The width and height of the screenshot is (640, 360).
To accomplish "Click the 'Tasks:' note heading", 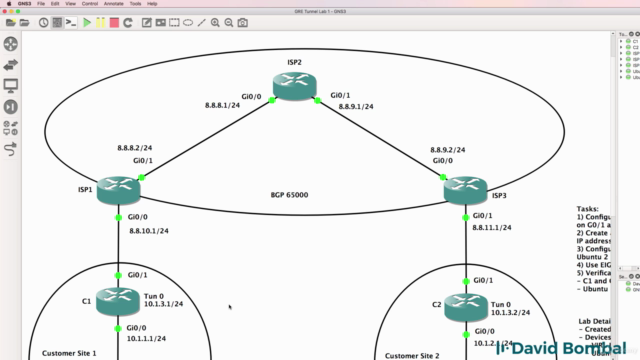I will [x=587, y=209].
